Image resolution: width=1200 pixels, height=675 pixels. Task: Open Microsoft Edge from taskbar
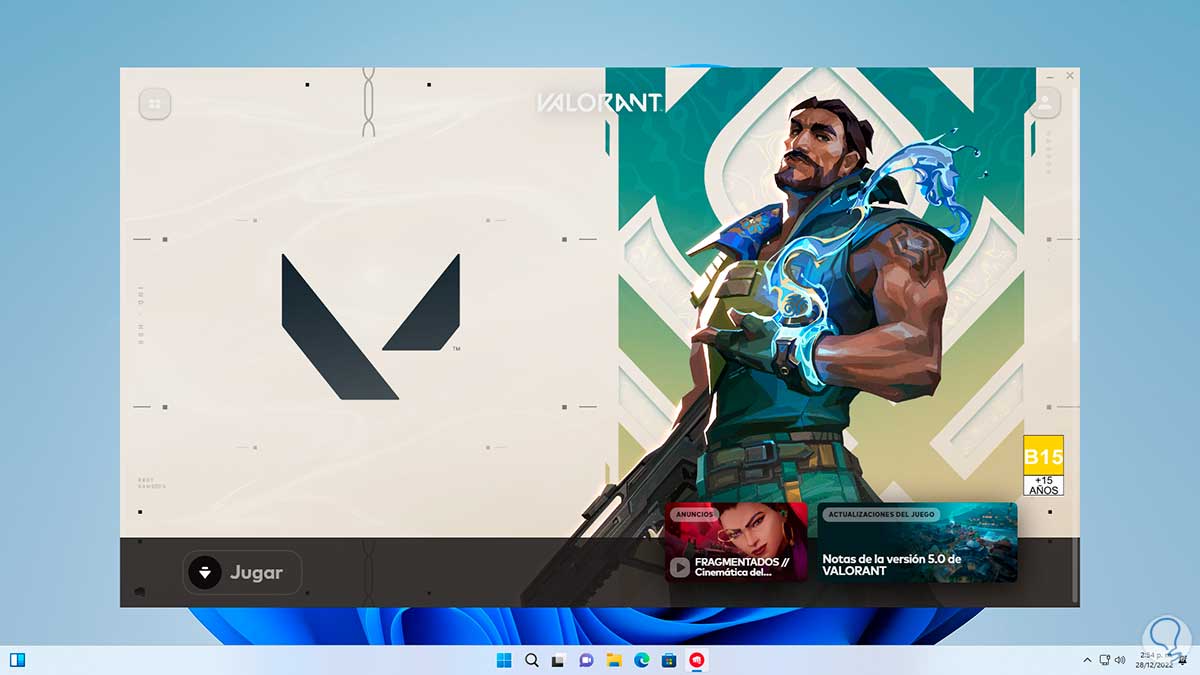(x=641, y=660)
